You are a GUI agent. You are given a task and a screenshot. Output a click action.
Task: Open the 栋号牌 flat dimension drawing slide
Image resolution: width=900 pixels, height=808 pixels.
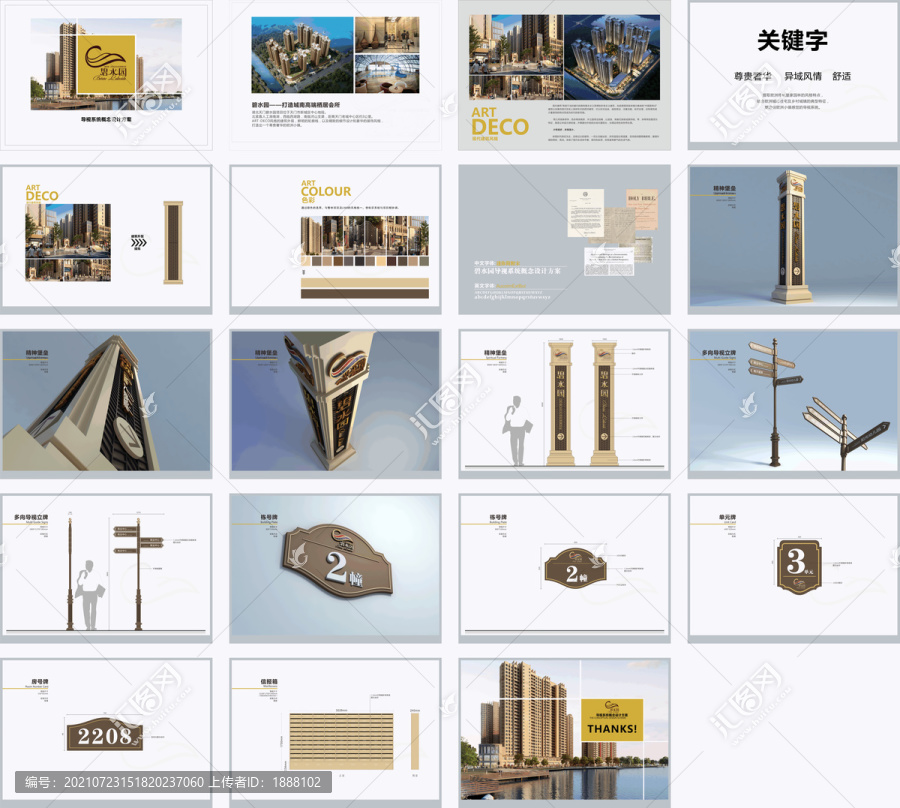pyautogui.click(x=564, y=568)
